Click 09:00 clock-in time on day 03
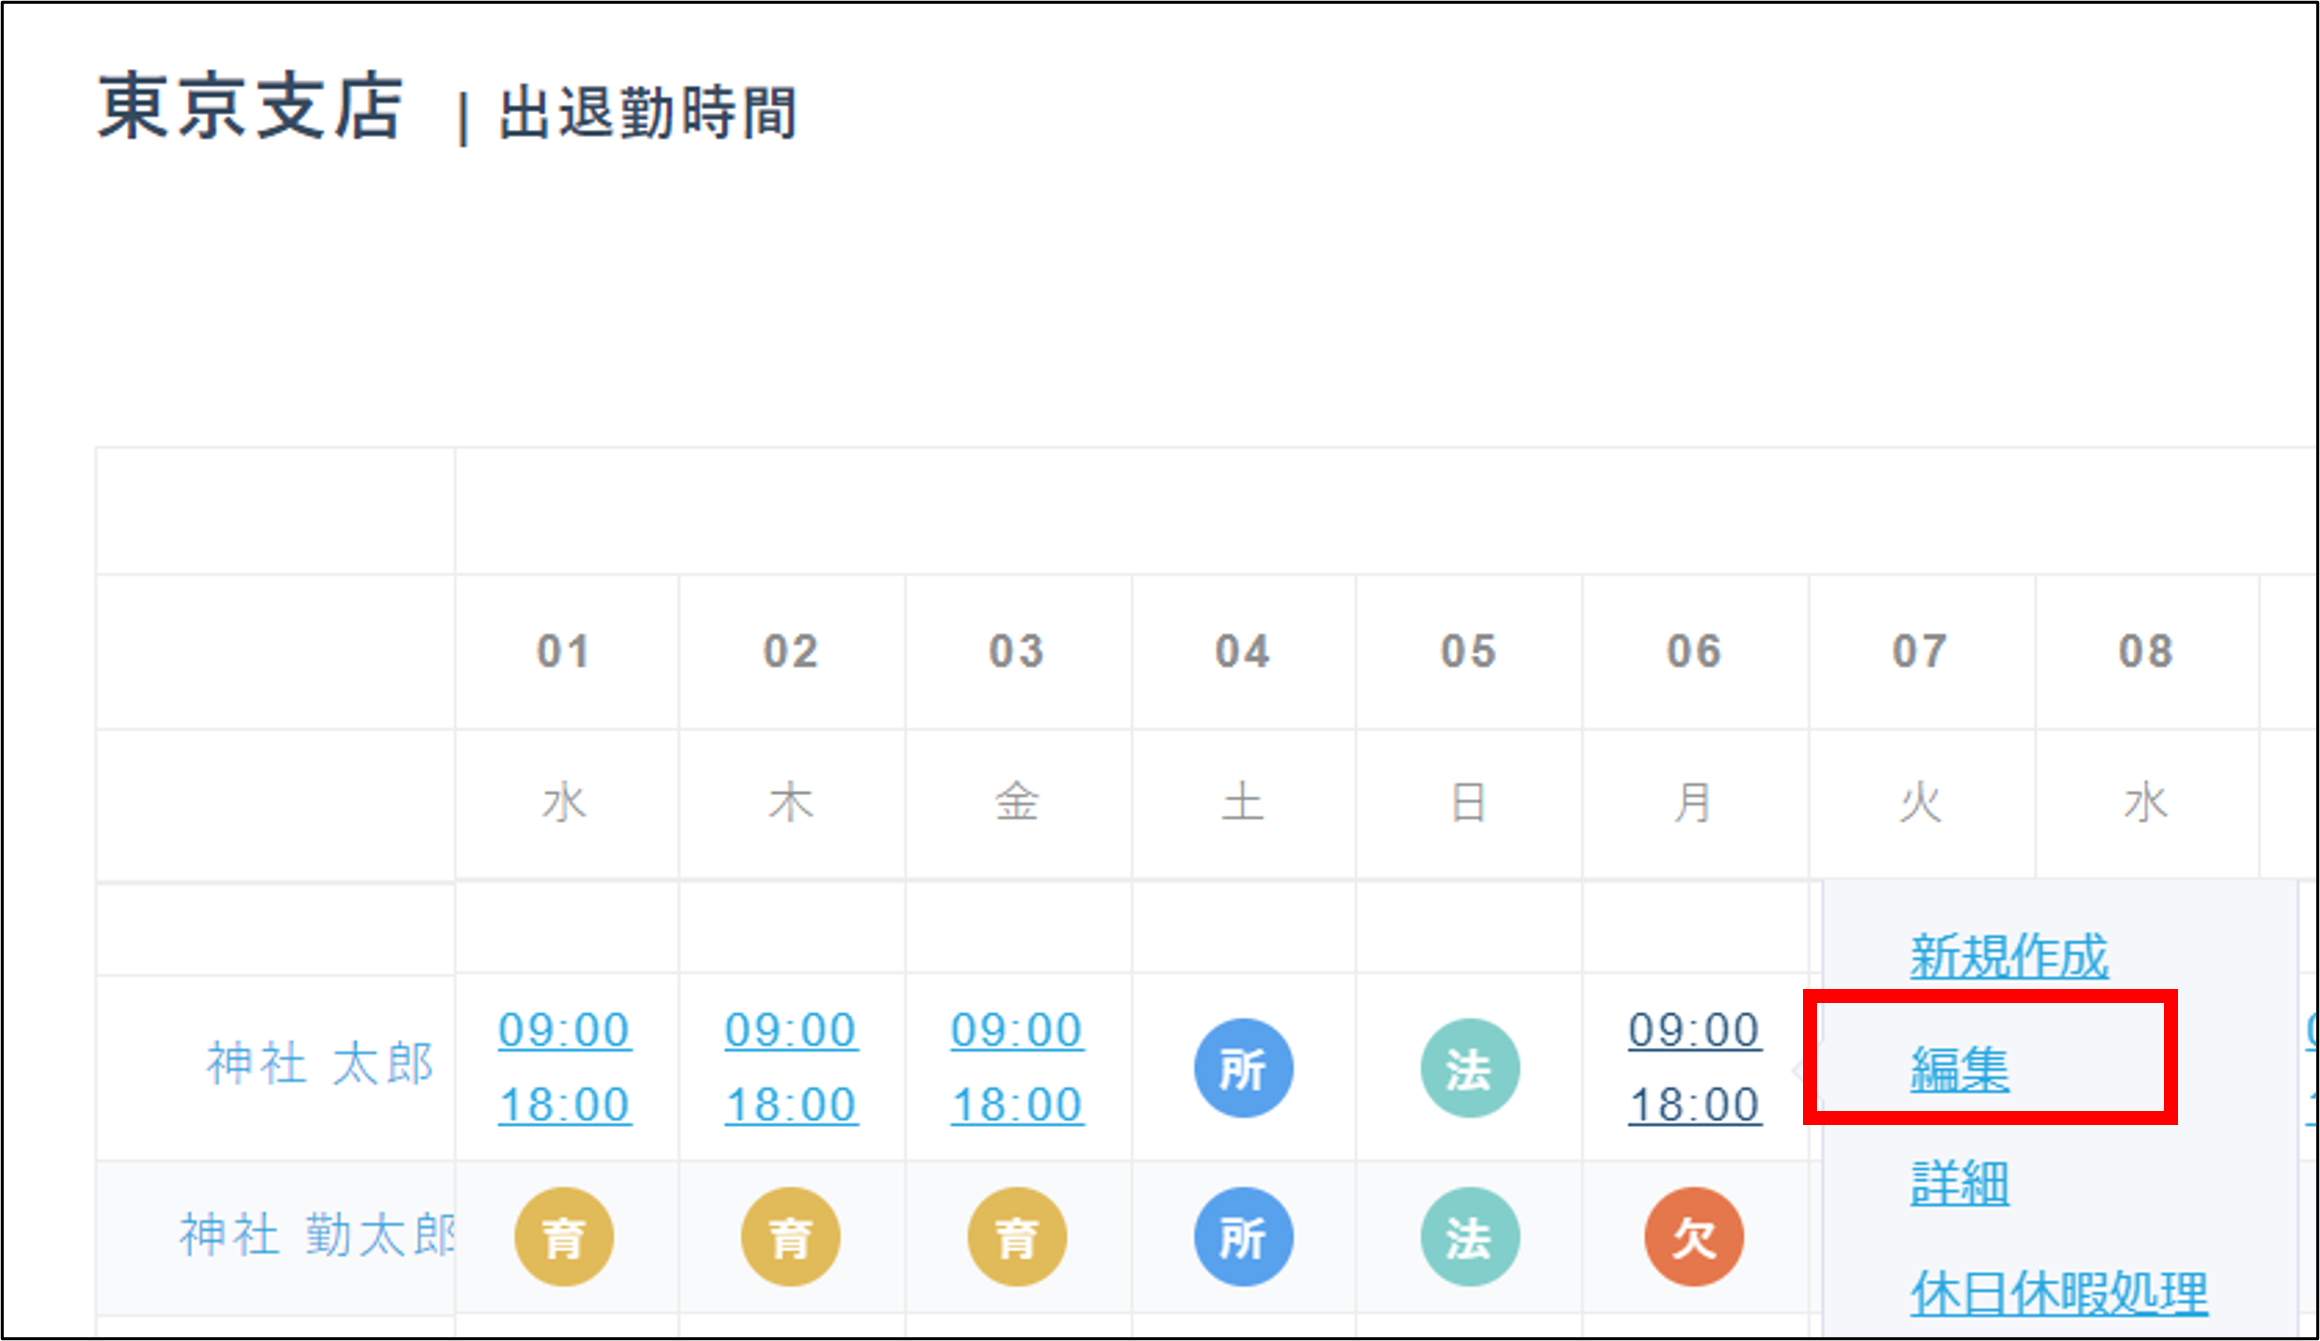Image resolution: width=2320 pixels, height=1341 pixels. click(1016, 1030)
